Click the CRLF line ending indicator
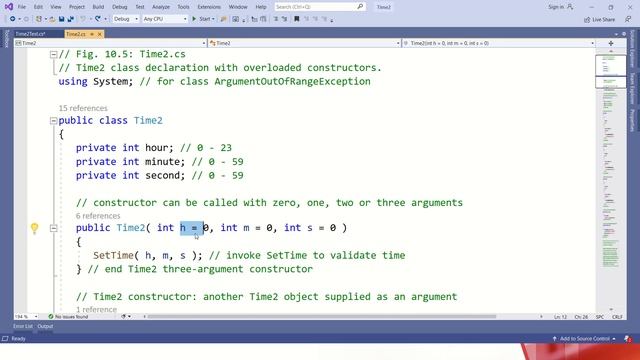The image size is (640, 360). [x=617, y=317]
